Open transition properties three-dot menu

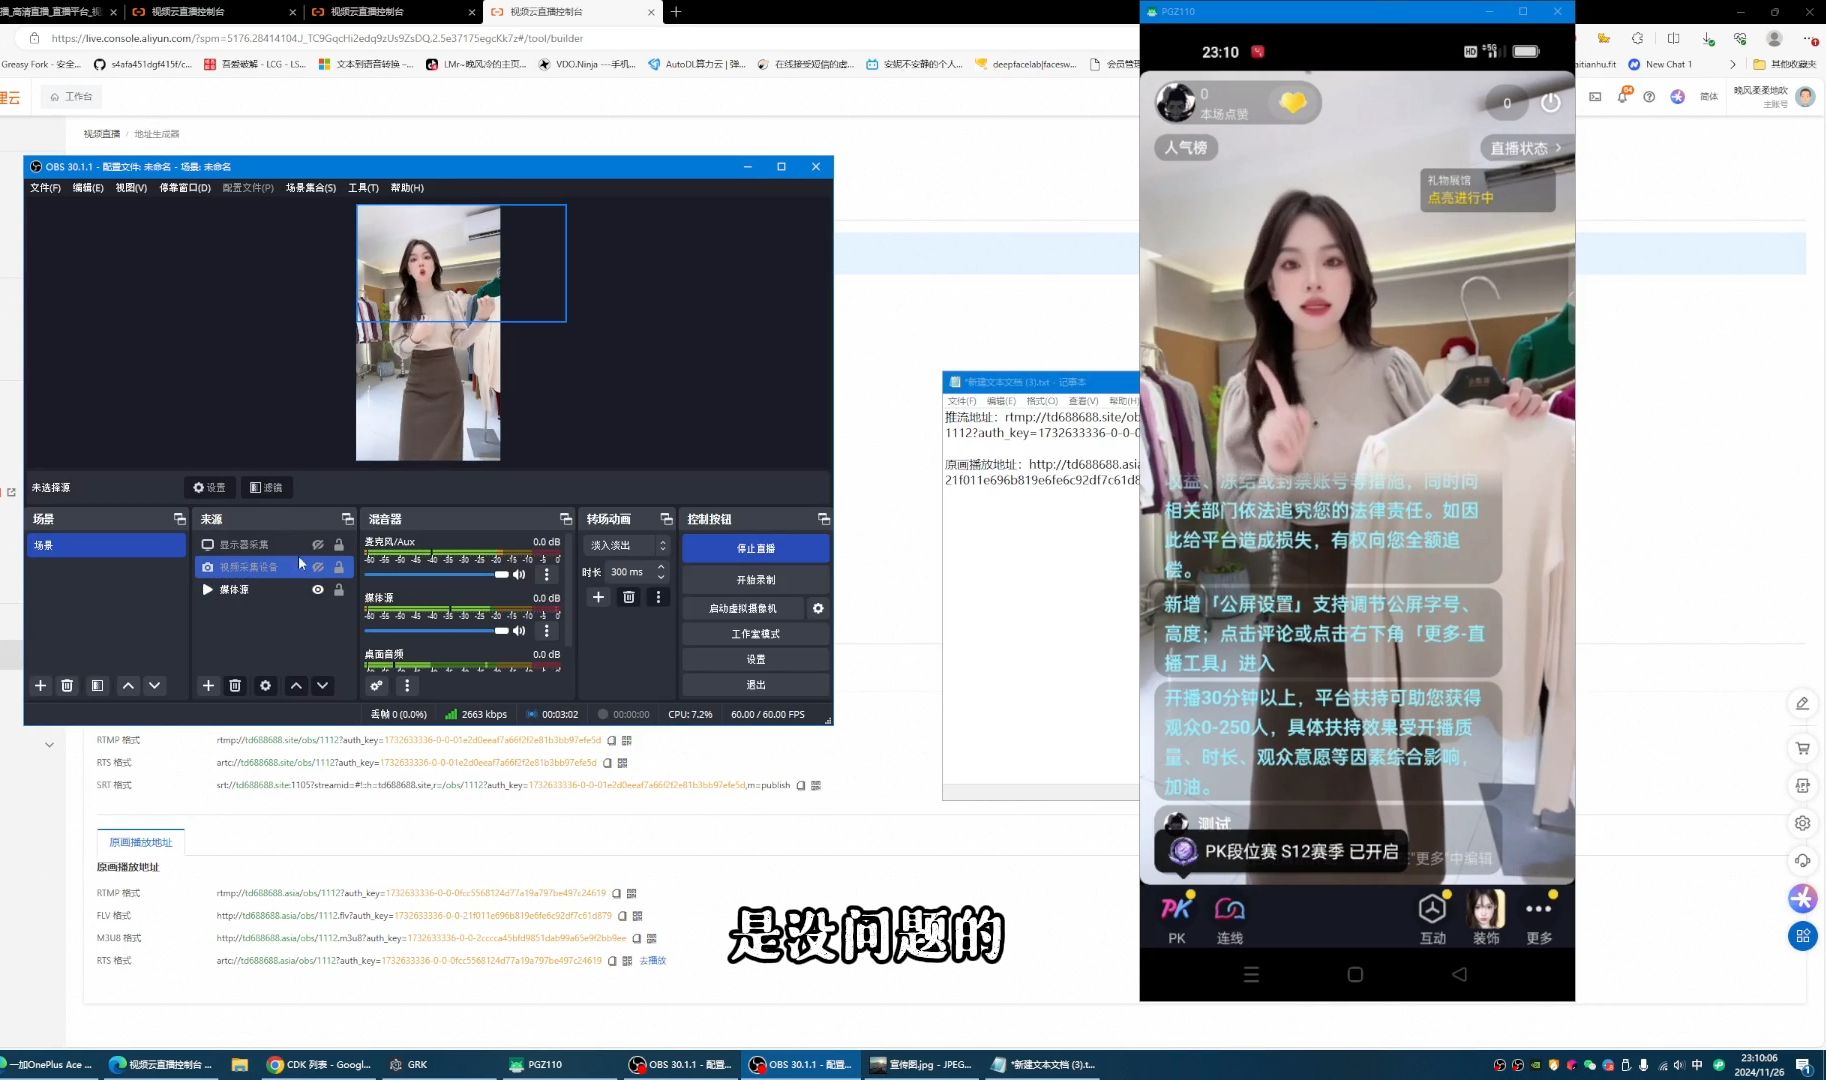coord(658,597)
